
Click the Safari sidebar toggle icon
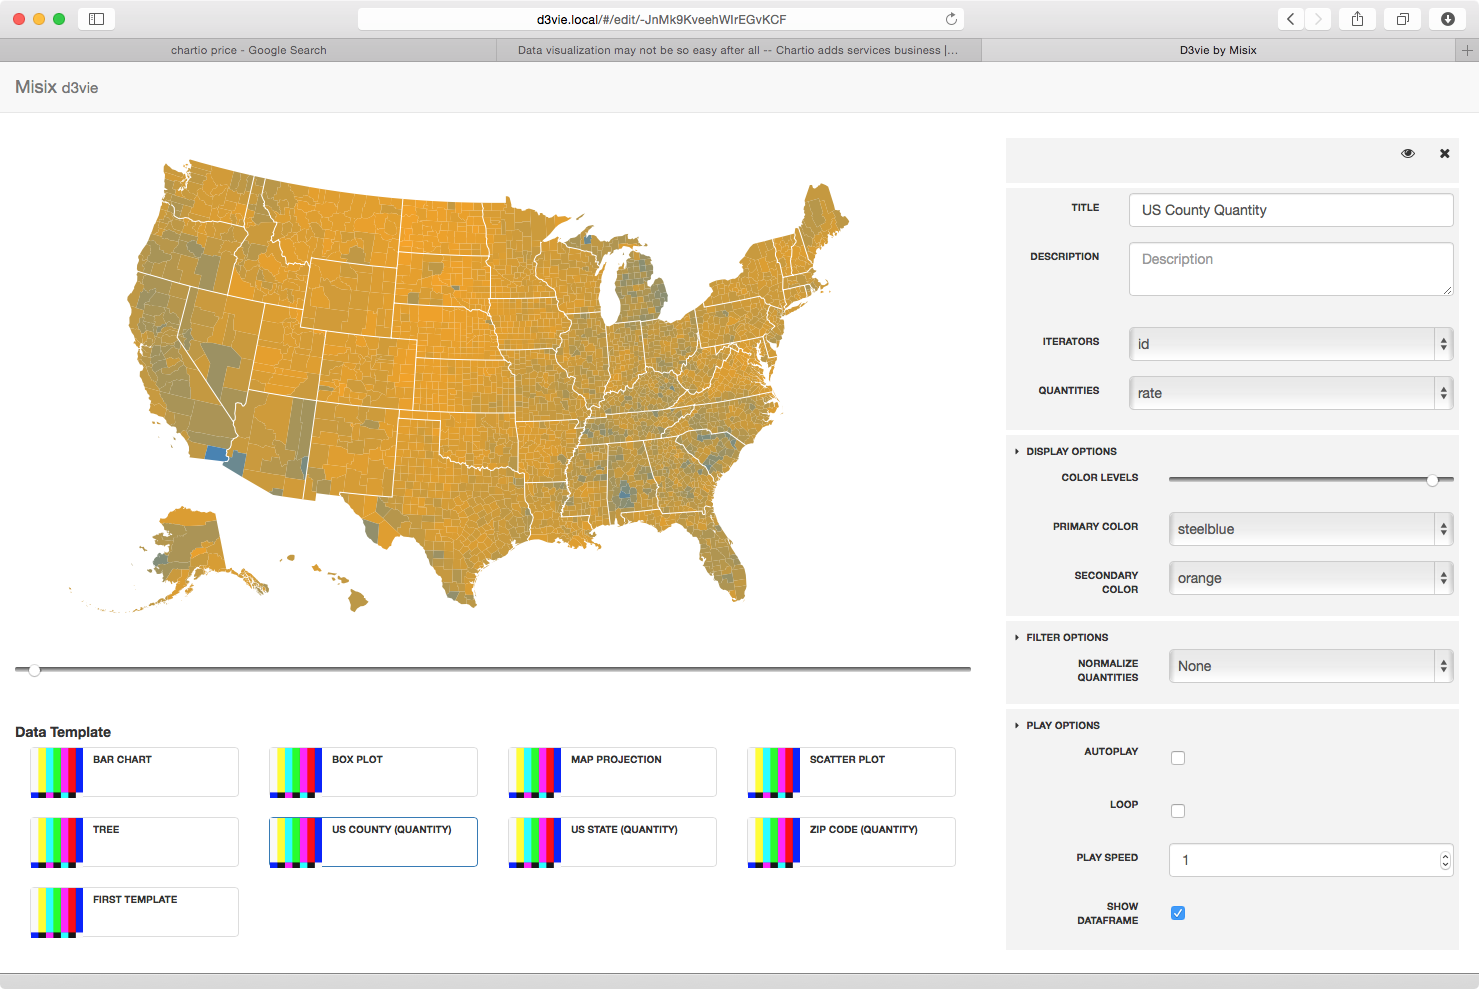[x=97, y=19]
